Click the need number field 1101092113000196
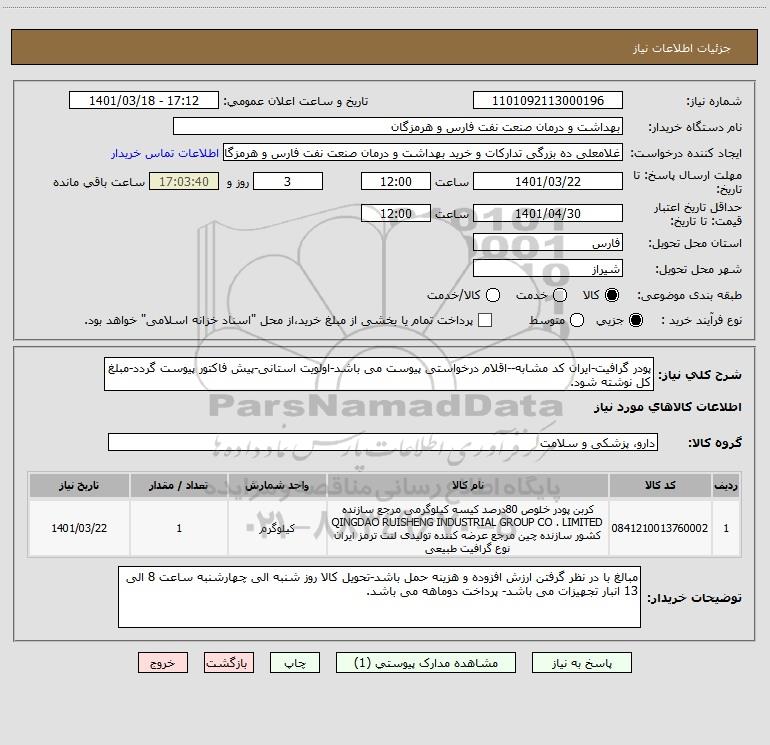Viewport: 770px width, 745px height. tap(548, 100)
